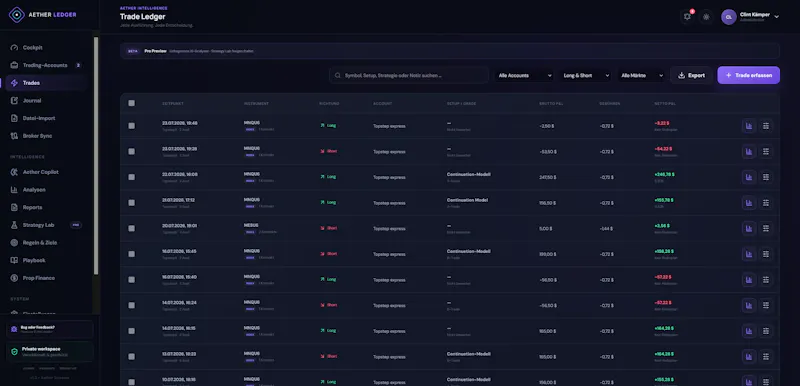800x386 pixels.
Task: Open notifications bell in the header
Action: point(687,17)
